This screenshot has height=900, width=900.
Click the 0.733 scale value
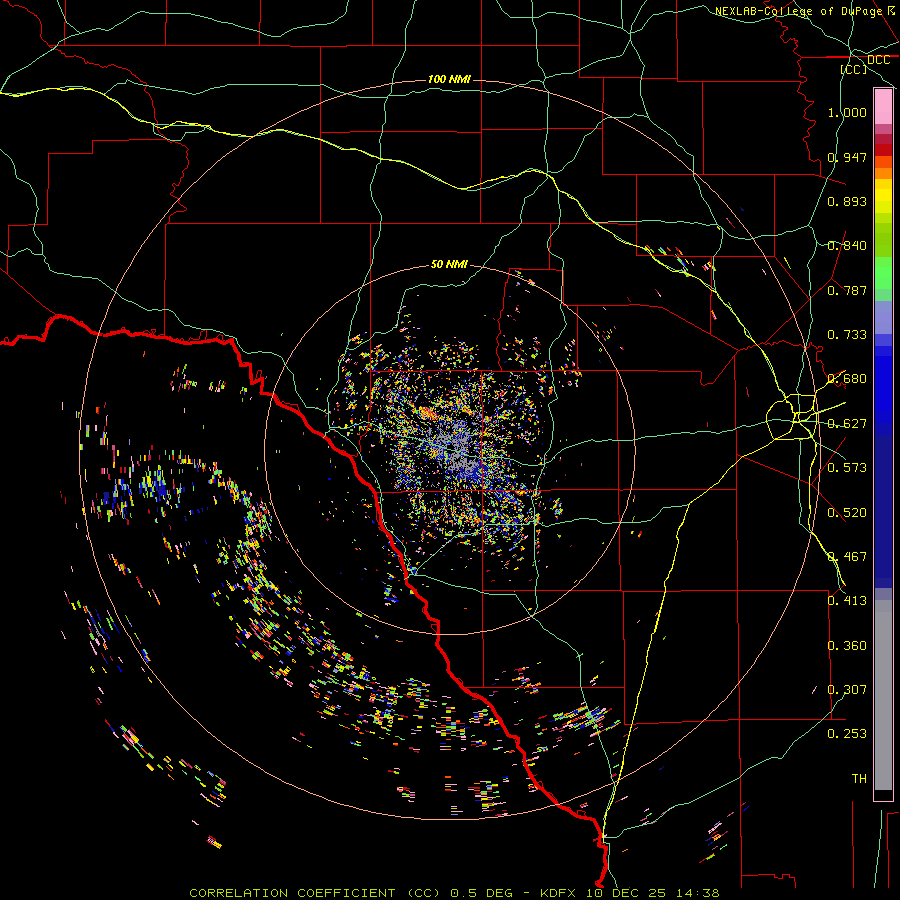pos(847,335)
